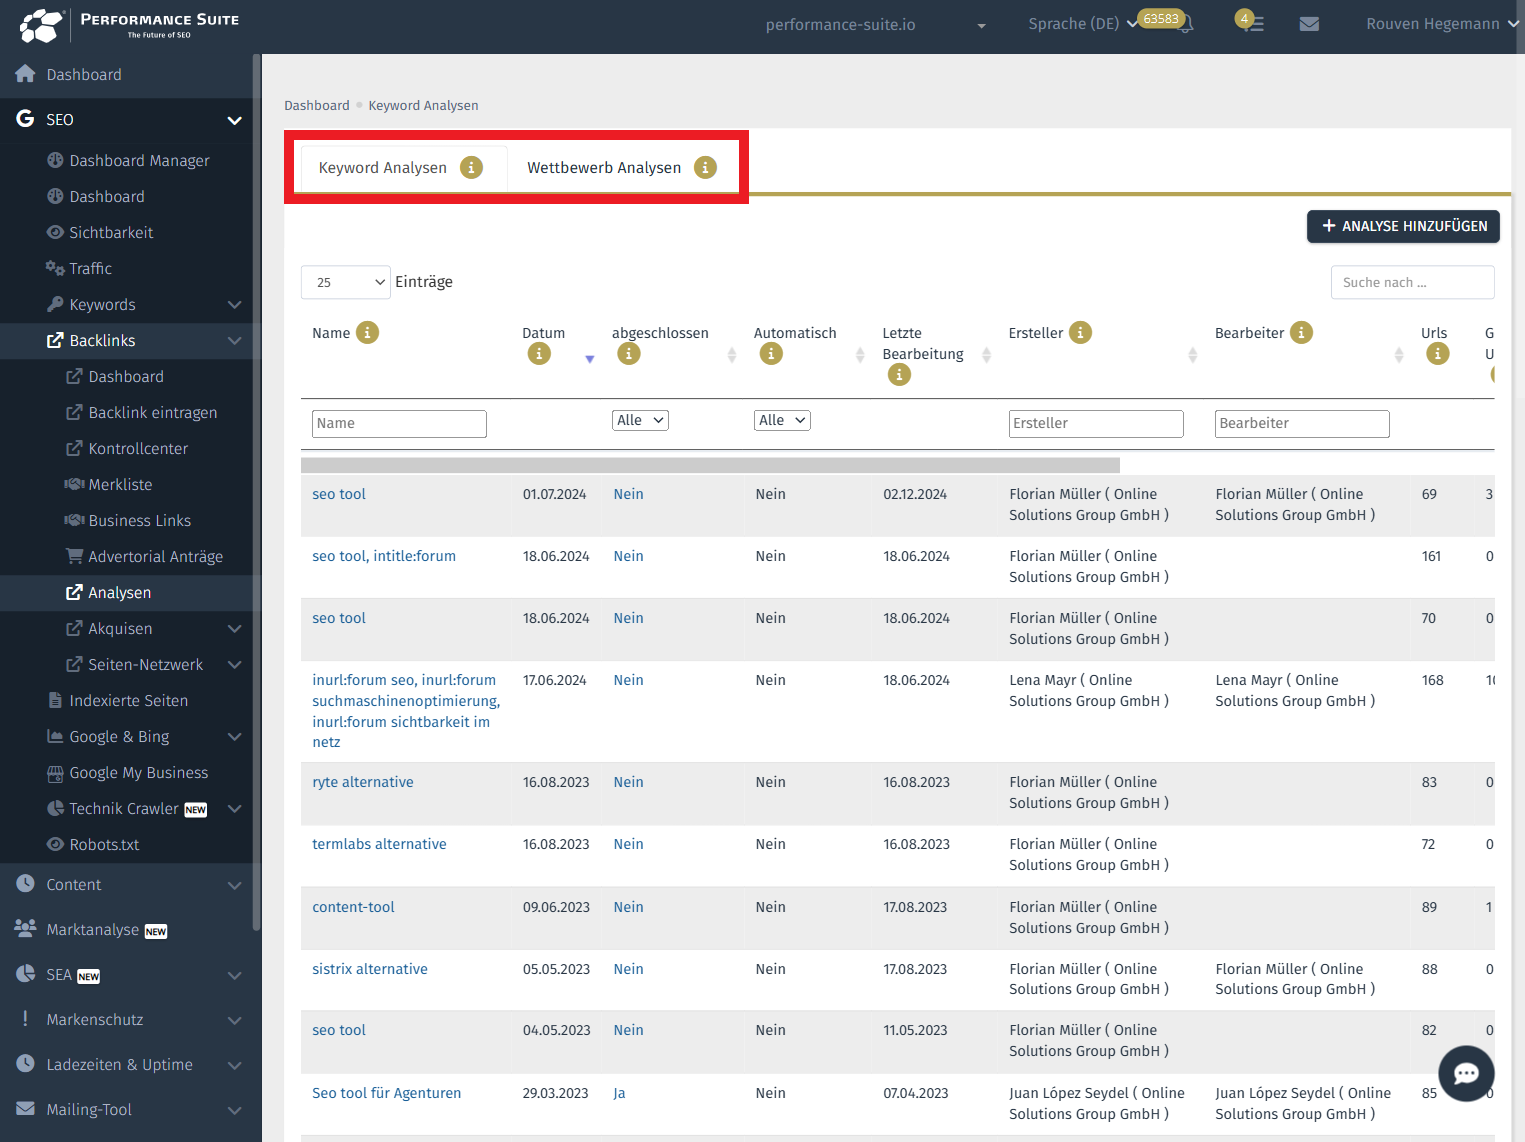
Task: Click horizontal table scrollbar
Action: pyautogui.click(x=710, y=465)
